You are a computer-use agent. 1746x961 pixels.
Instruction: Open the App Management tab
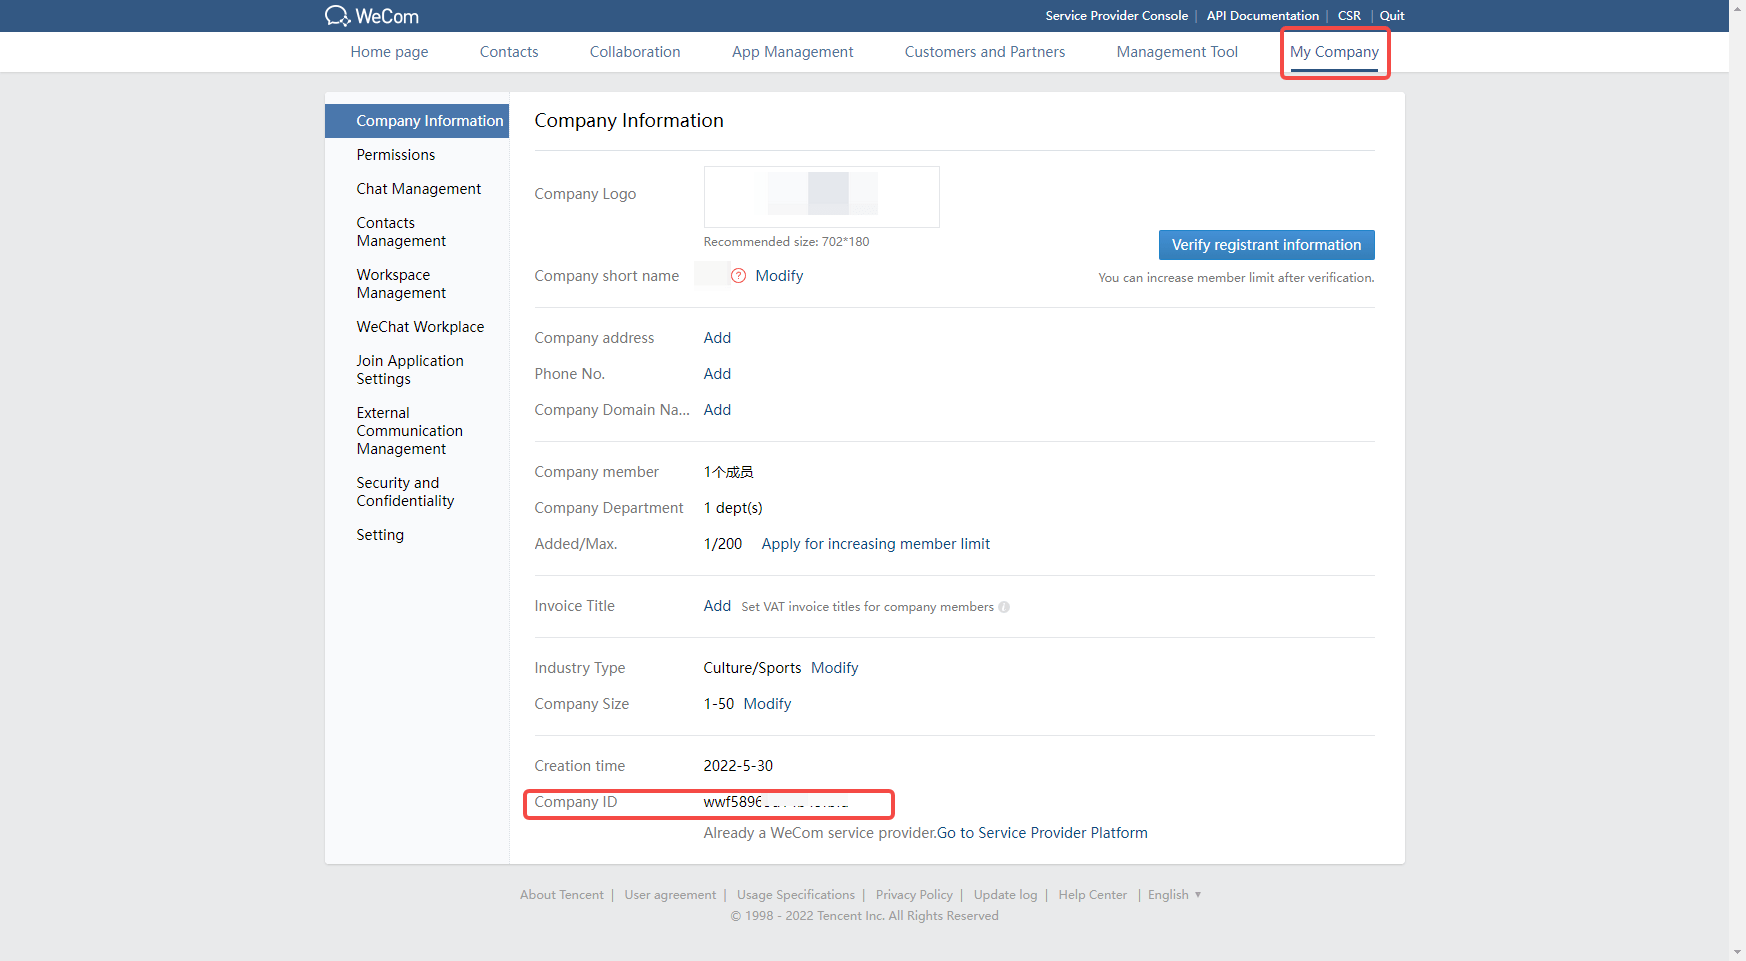[792, 52]
